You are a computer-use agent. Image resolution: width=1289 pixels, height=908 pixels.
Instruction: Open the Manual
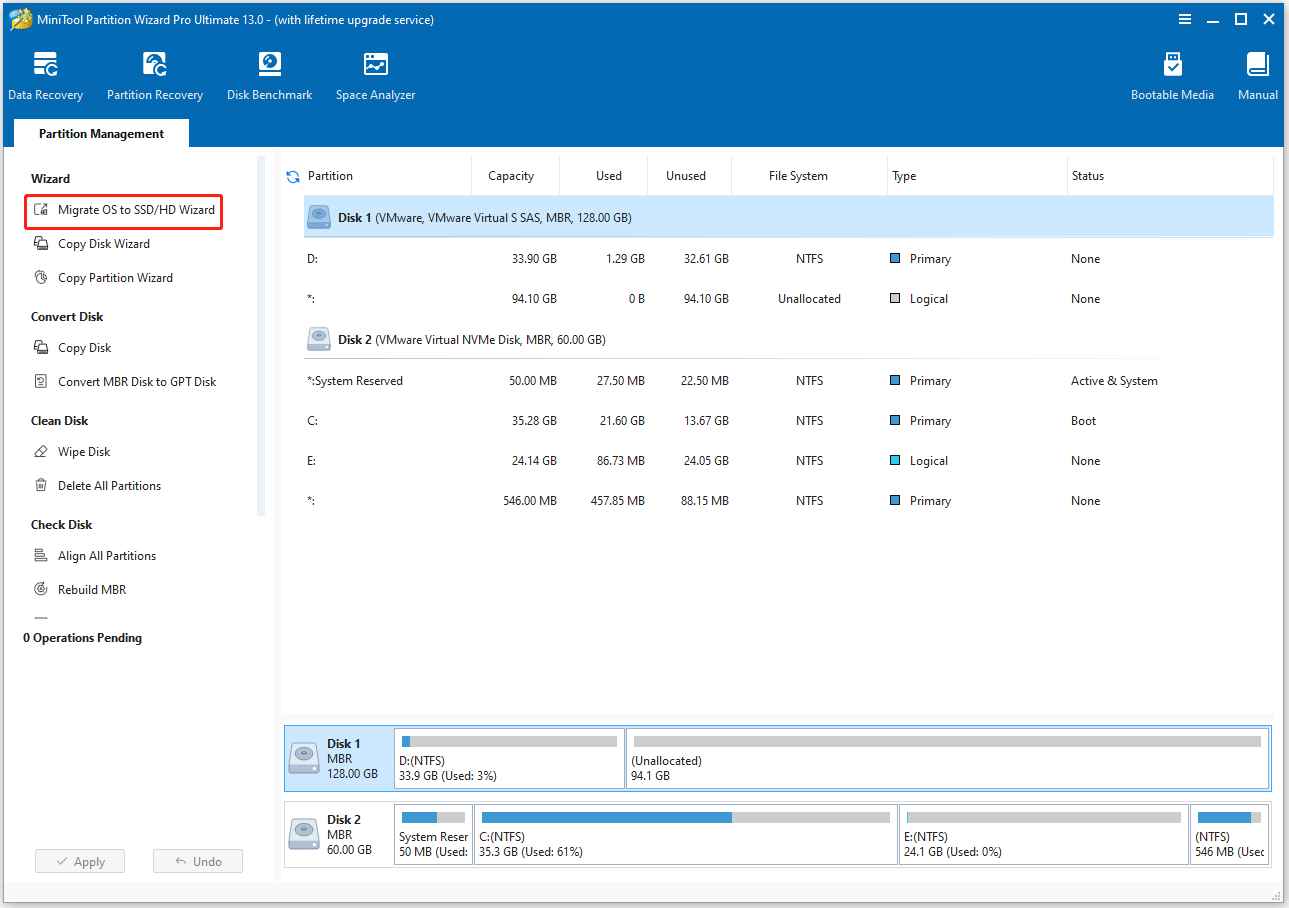[1256, 75]
